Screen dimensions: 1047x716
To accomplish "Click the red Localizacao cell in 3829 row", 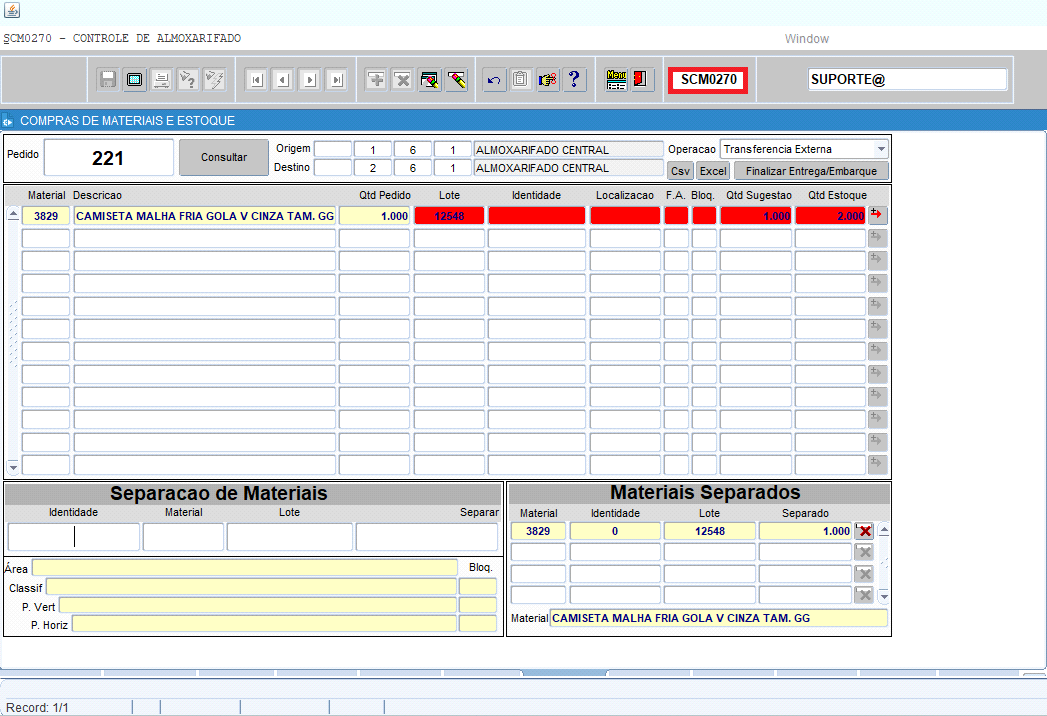I will [625, 216].
